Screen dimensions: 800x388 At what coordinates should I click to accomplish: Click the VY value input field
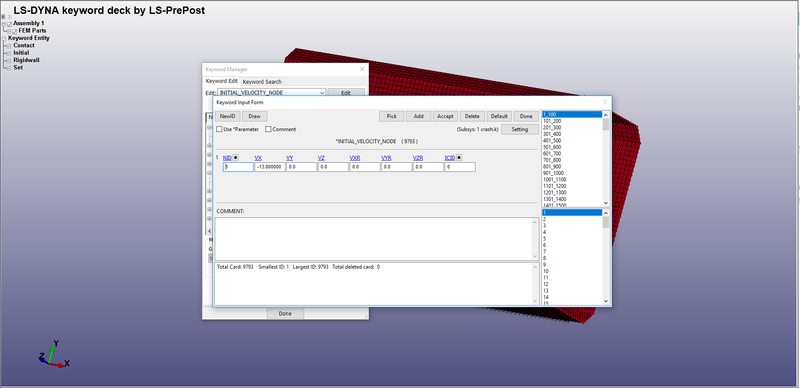[x=302, y=167]
